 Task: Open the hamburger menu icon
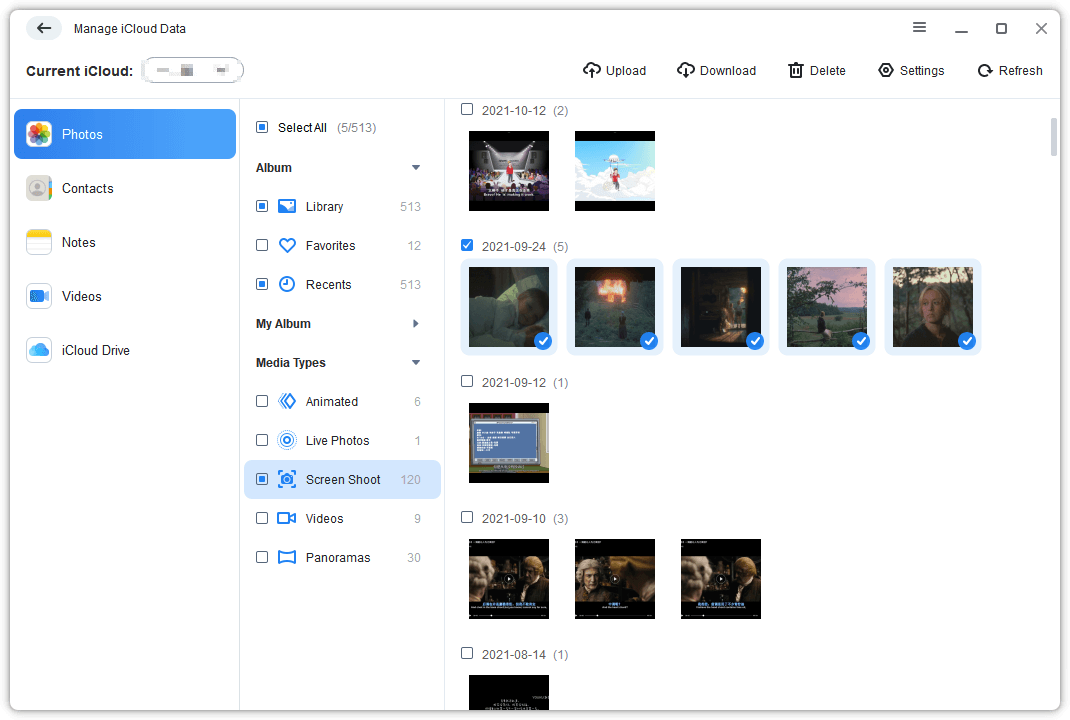click(x=920, y=28)
